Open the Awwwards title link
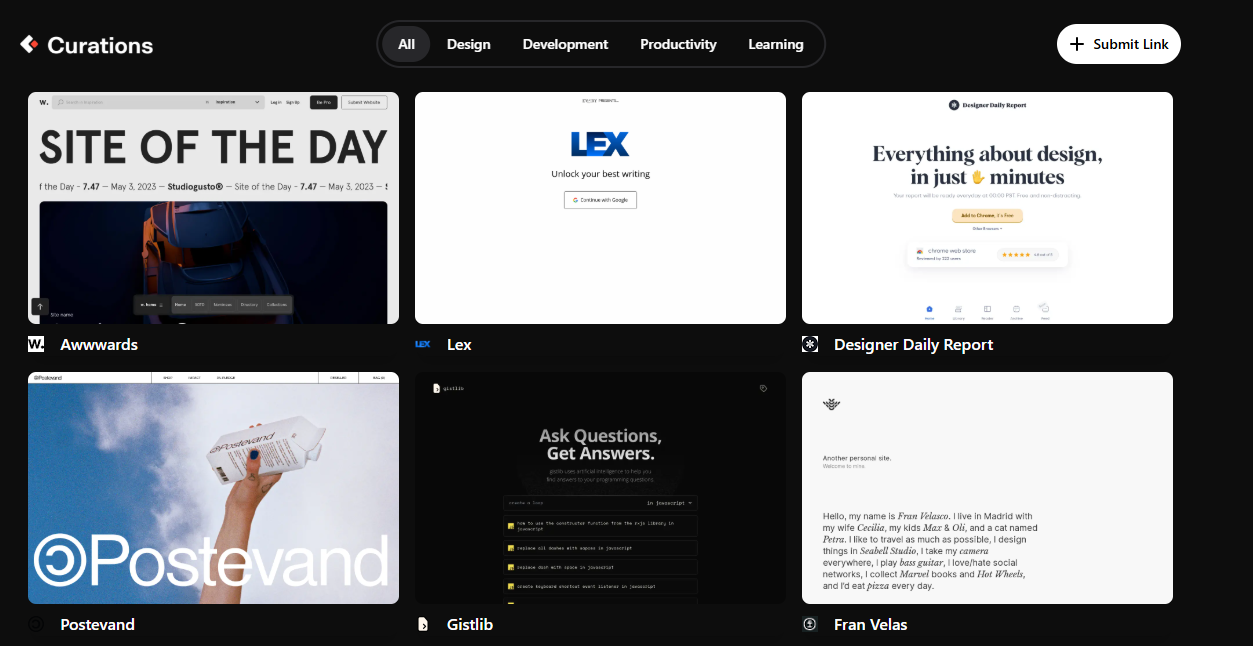This screenshot has height=646, width=1253. pyautogui.click(x=99, y=344)
